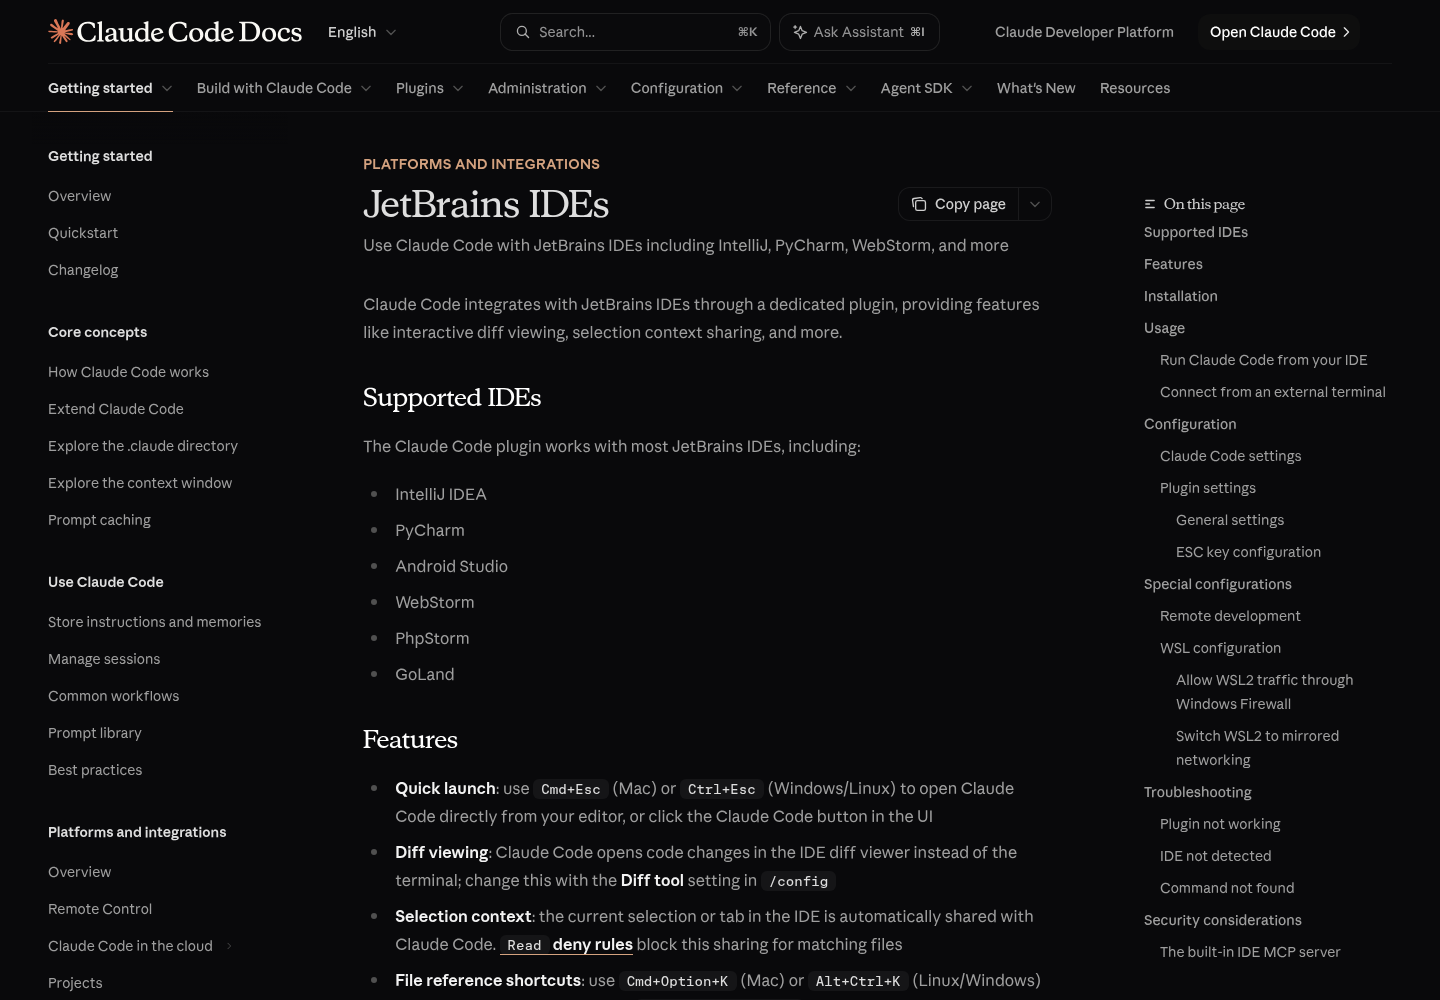Click the Open Claude Code button
Viewport: 1440px width, 1000px height.
click(1279, 32)
